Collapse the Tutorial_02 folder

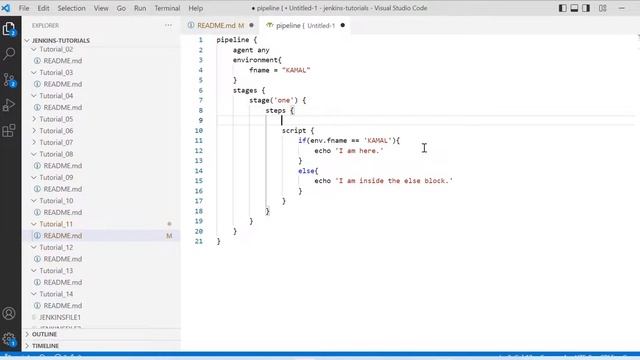(56, 49)
